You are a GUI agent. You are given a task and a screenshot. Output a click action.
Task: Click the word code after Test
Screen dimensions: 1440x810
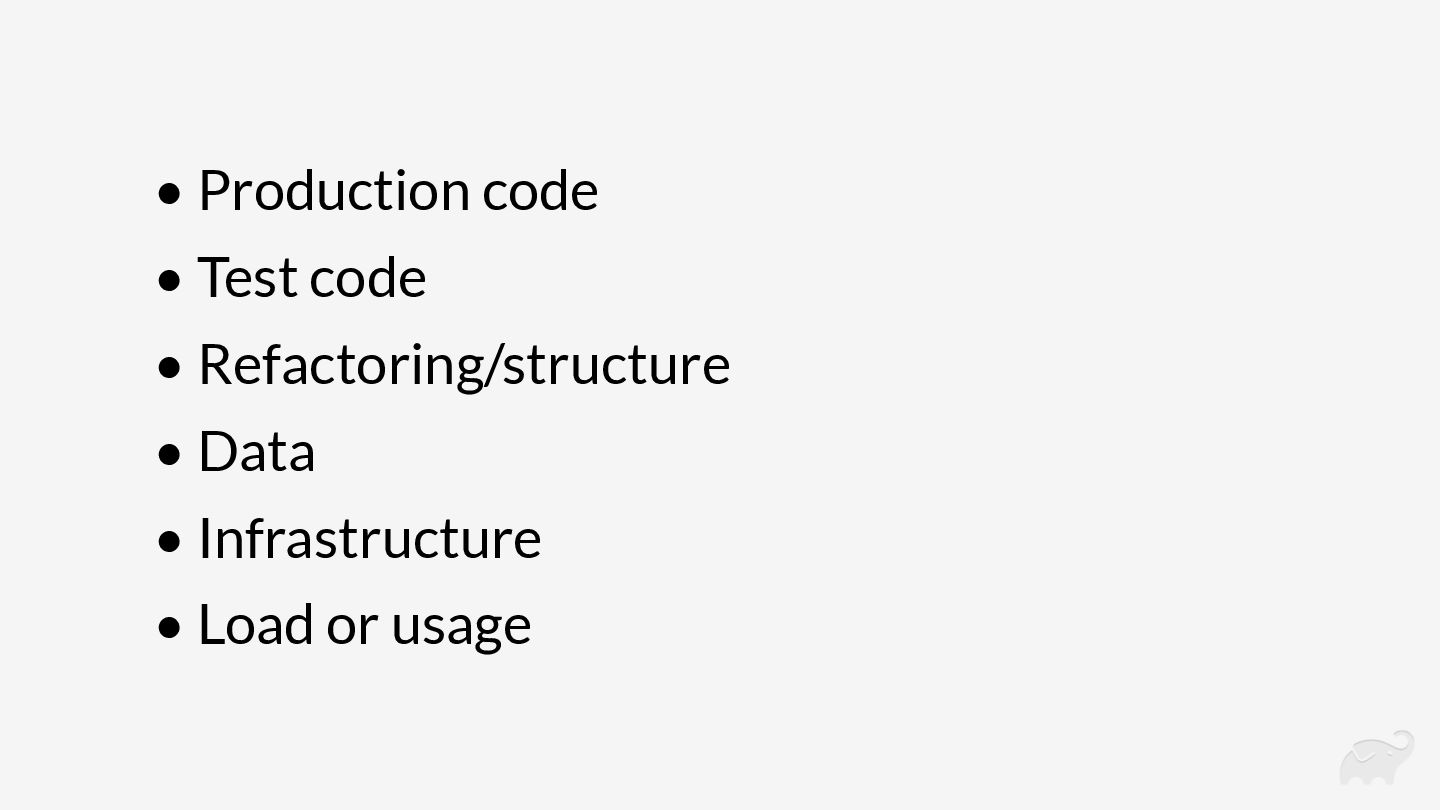point(368,277)
